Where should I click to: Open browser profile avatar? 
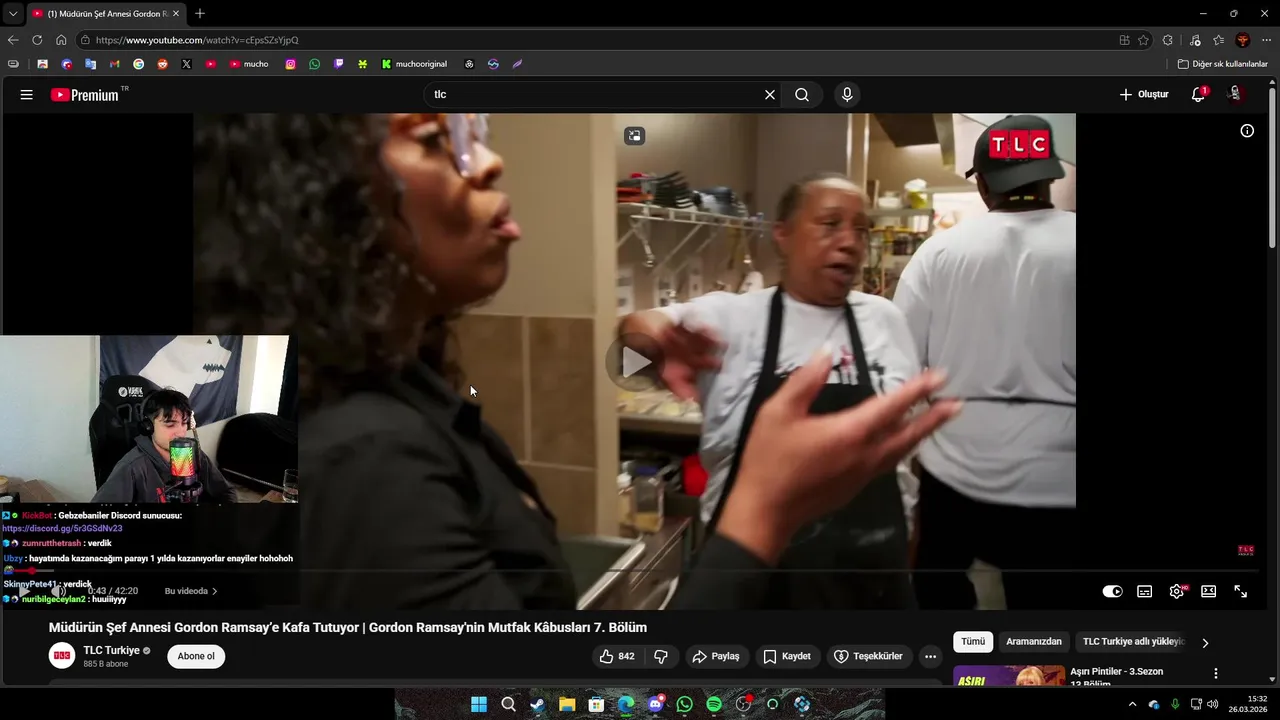(x=1243, y=40)
